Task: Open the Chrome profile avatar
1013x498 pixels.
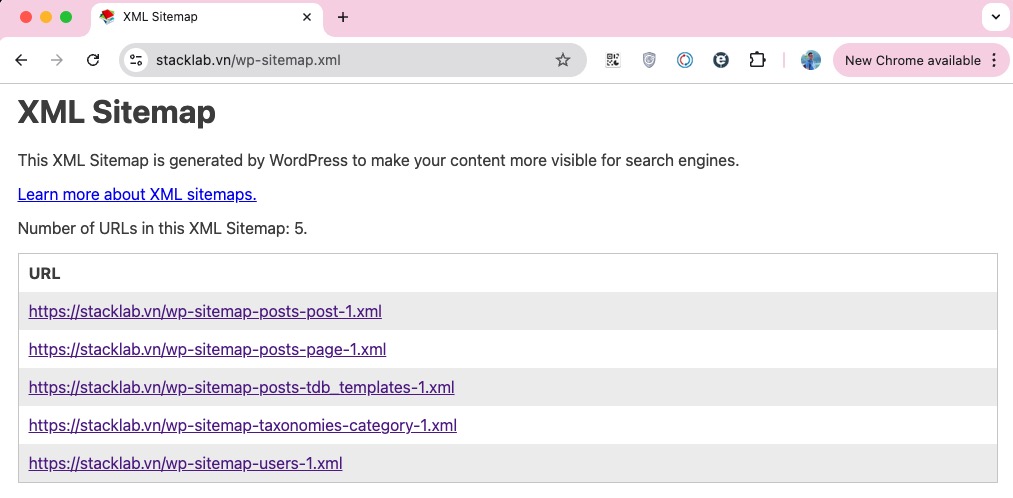Action: 811,60
